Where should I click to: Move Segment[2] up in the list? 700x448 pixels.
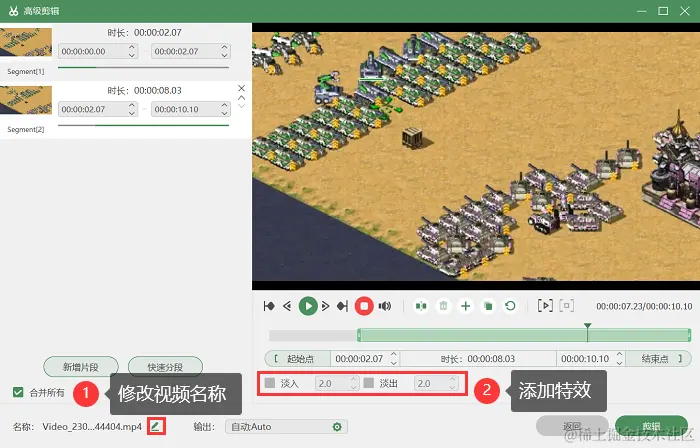242,98
